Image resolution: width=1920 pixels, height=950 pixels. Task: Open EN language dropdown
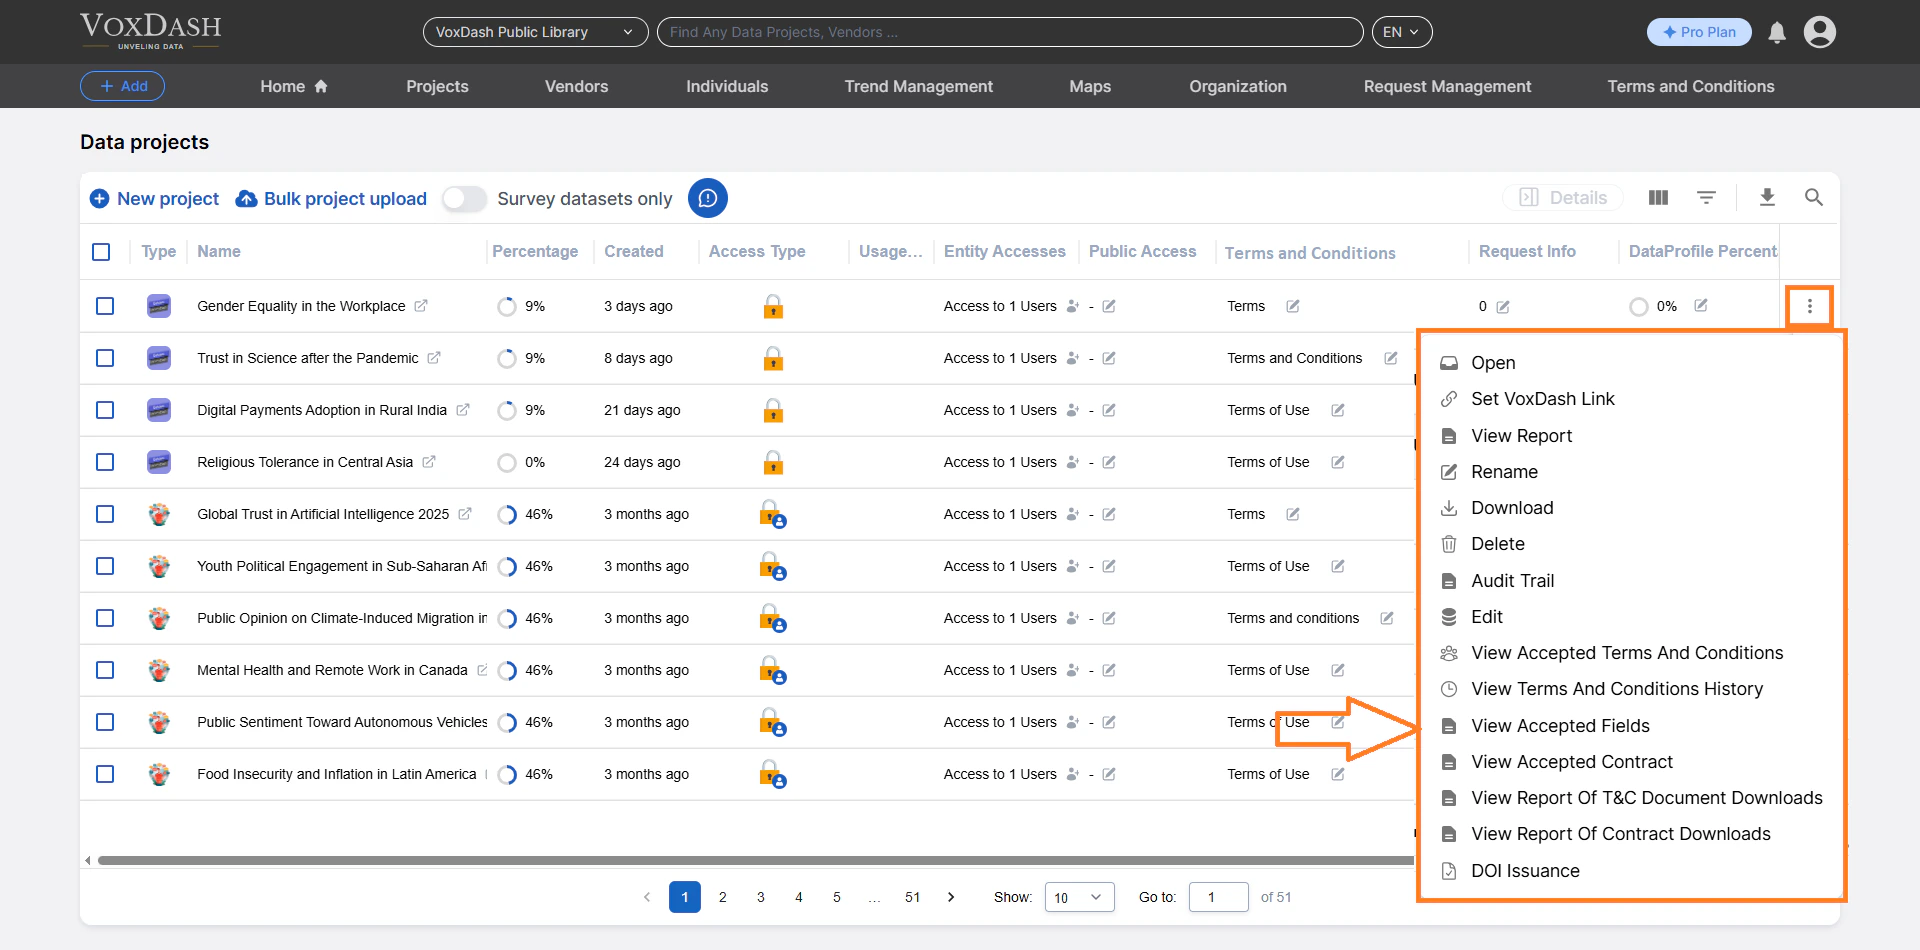pyautogui.click(x=1402, y=32)
